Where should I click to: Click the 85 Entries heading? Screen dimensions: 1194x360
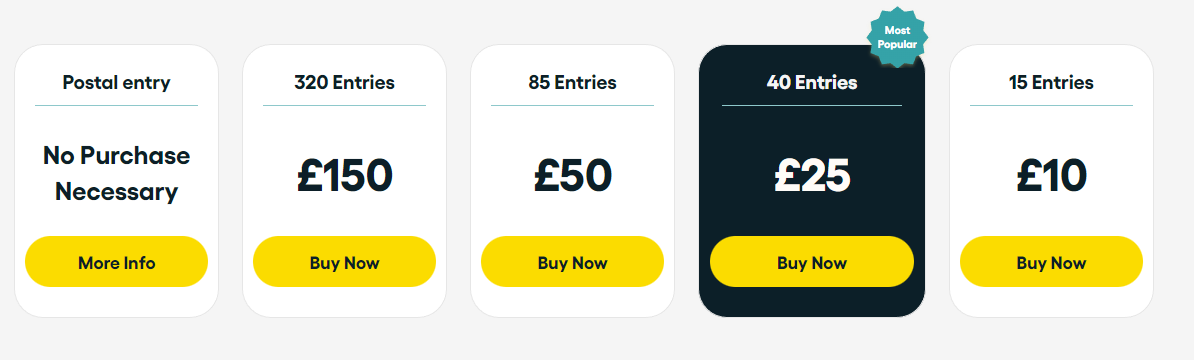(573, 82)
